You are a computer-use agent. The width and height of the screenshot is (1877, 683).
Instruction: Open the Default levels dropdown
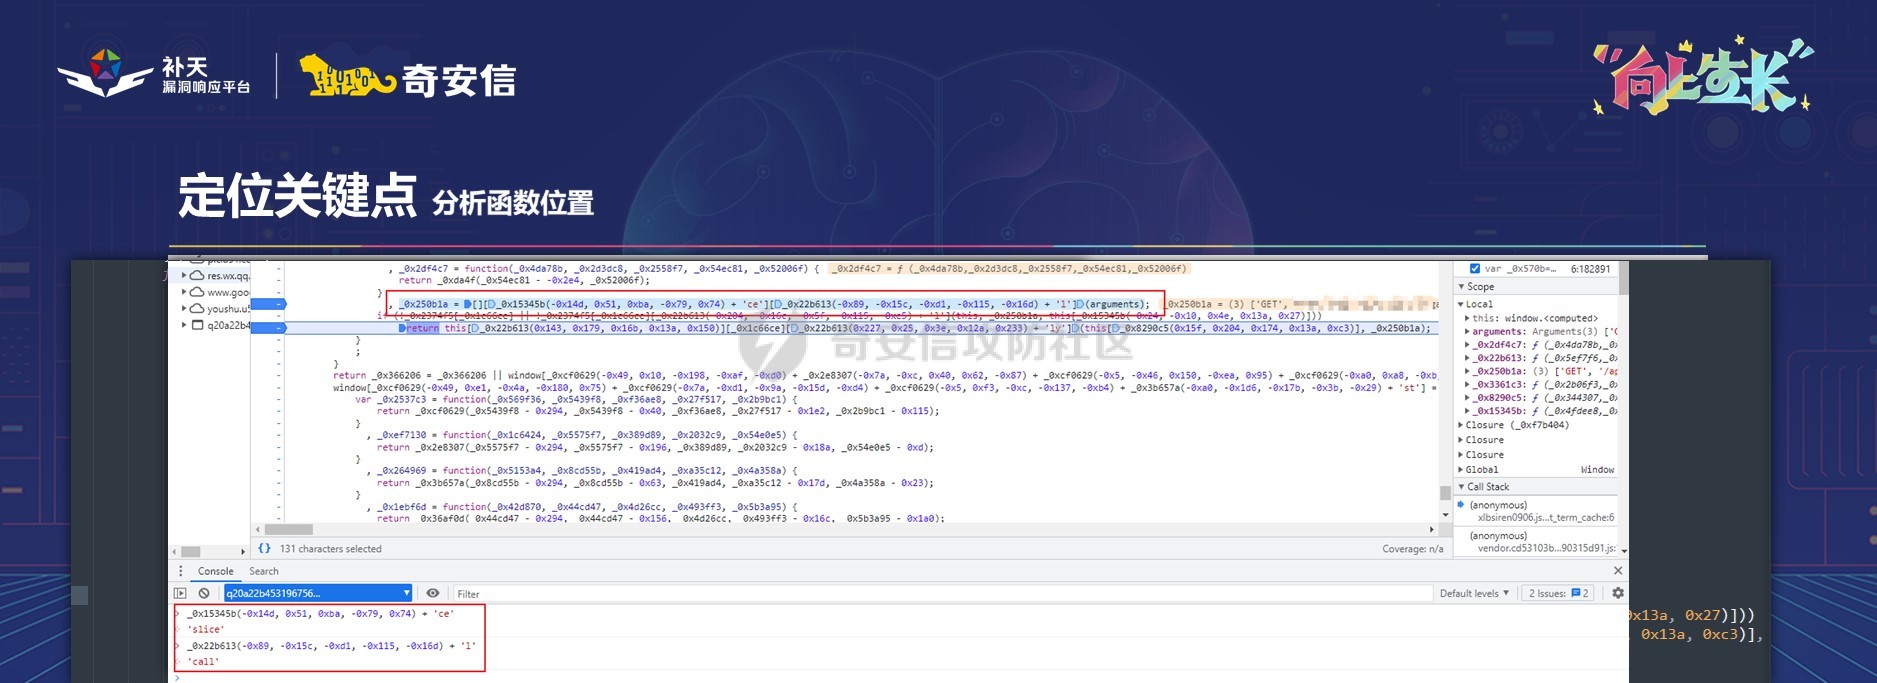(x=1474, y=593)
